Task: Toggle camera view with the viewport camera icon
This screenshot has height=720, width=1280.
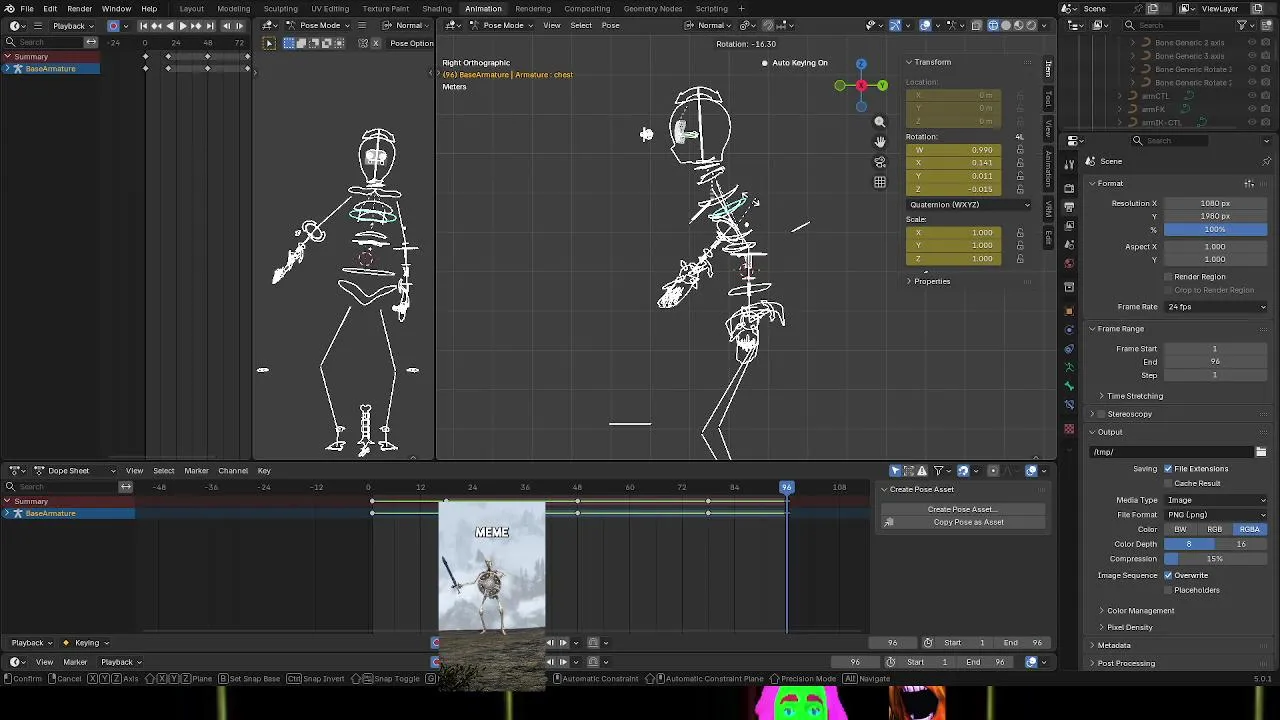Action: [x=880, y=162]
